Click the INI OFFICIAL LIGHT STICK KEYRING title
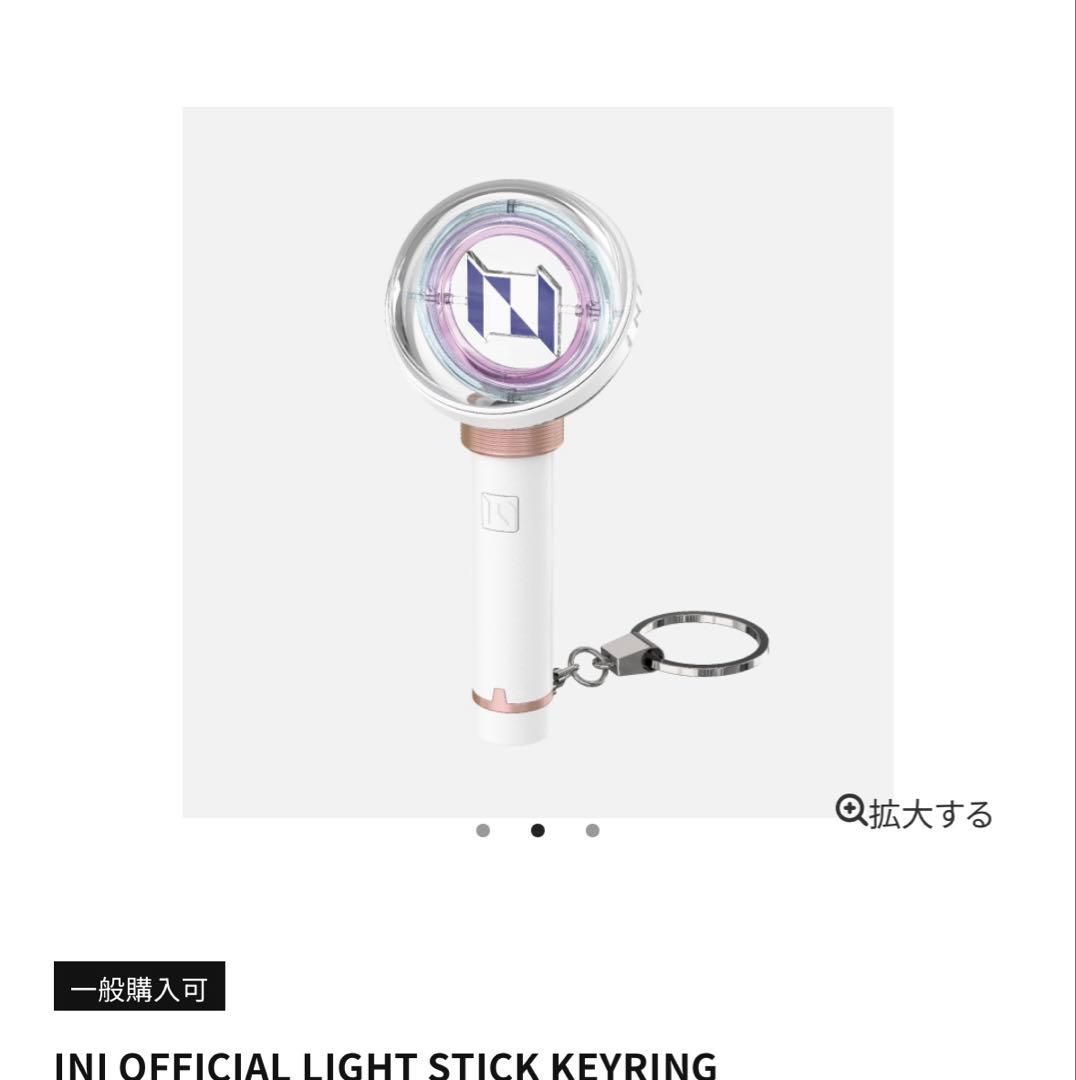The width and height of the screenshot is (1076, 1080). coord(385,1065)
